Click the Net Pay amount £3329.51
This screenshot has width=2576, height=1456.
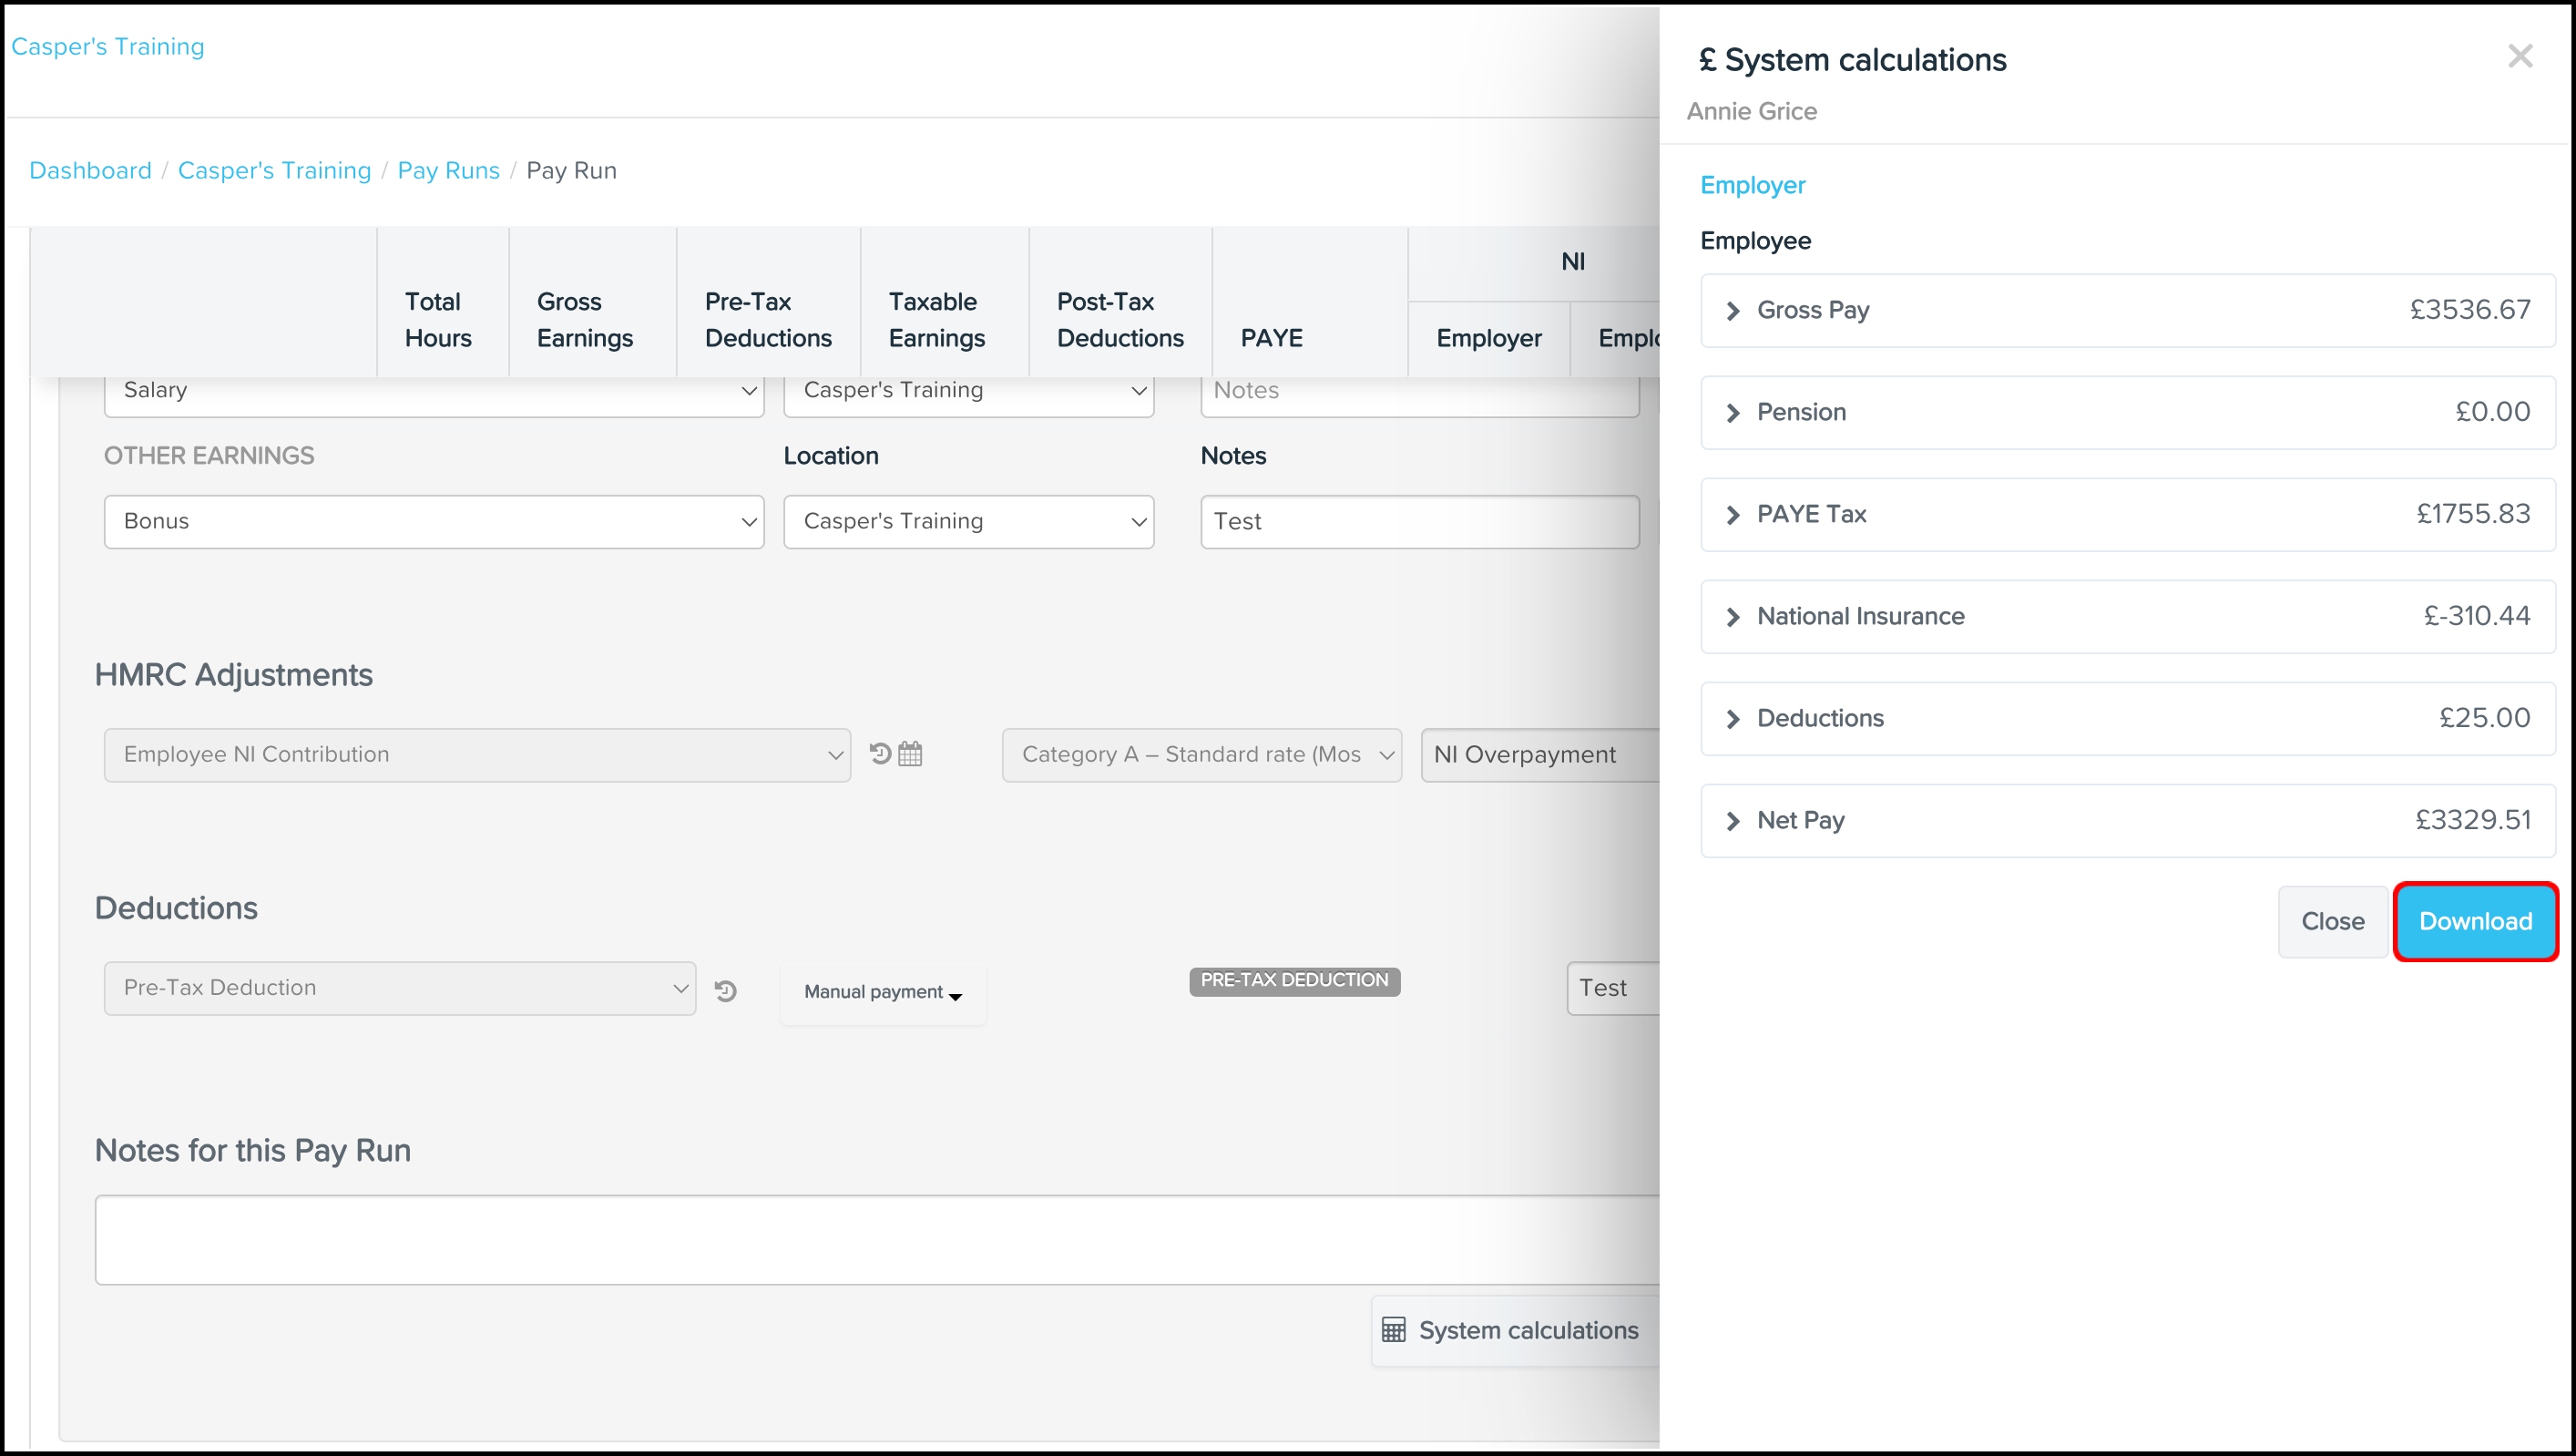(2472, 820)
